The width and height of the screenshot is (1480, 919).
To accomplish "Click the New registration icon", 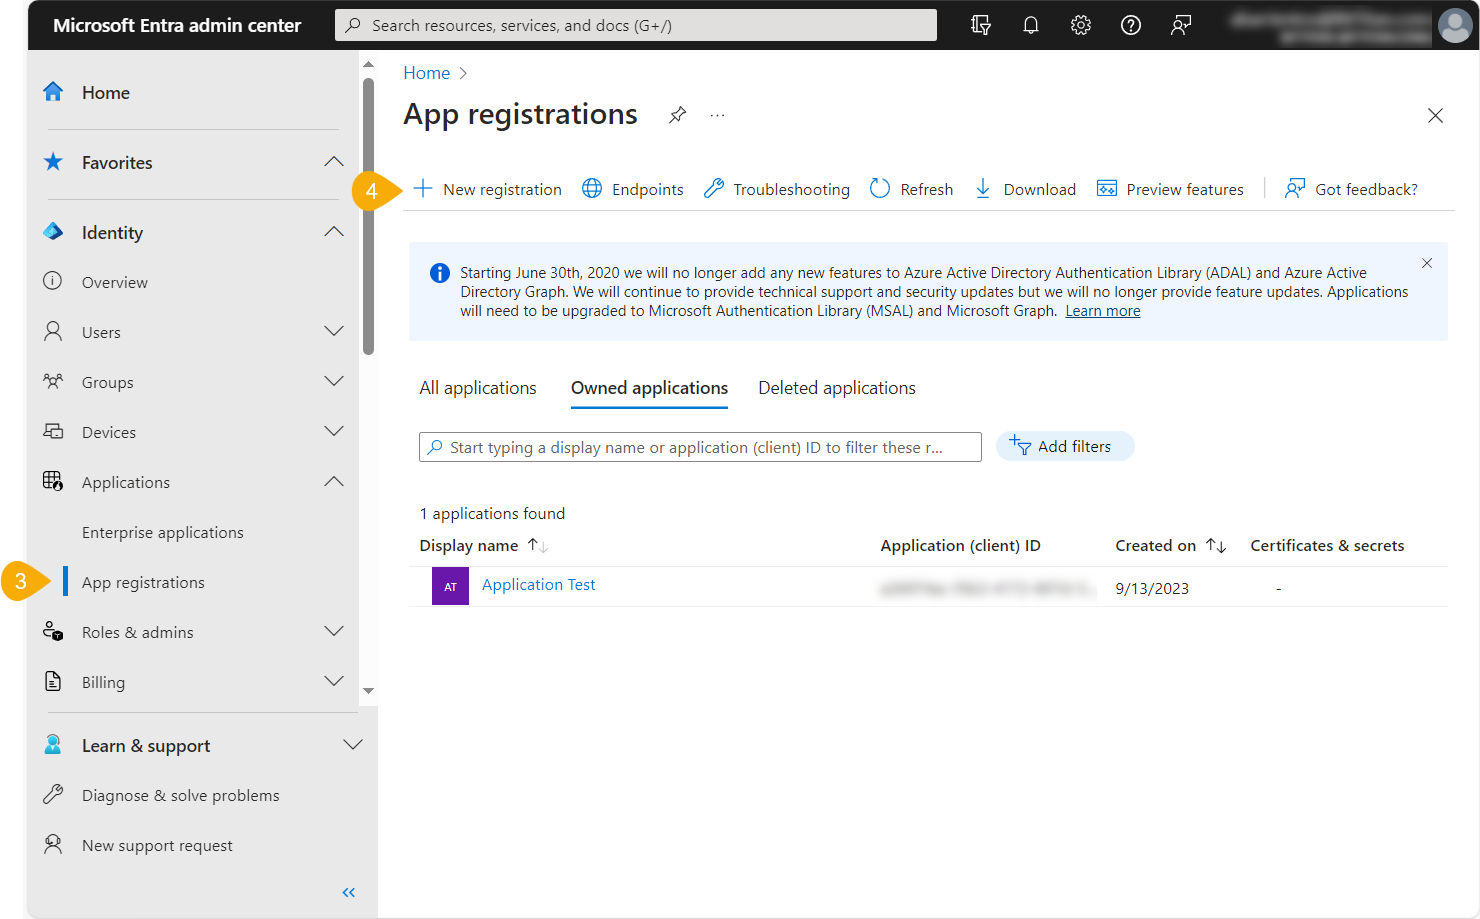I will click(424, 188).
